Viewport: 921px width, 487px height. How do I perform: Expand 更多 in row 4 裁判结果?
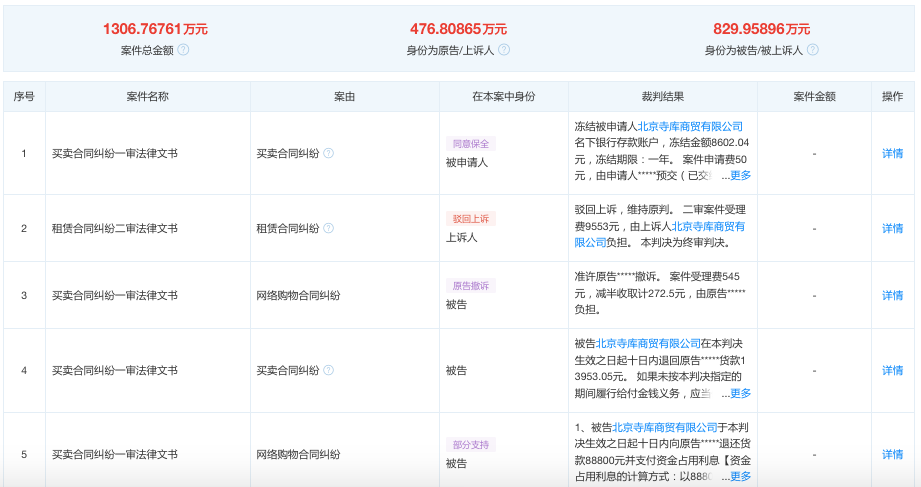click(x=739, y=393)
